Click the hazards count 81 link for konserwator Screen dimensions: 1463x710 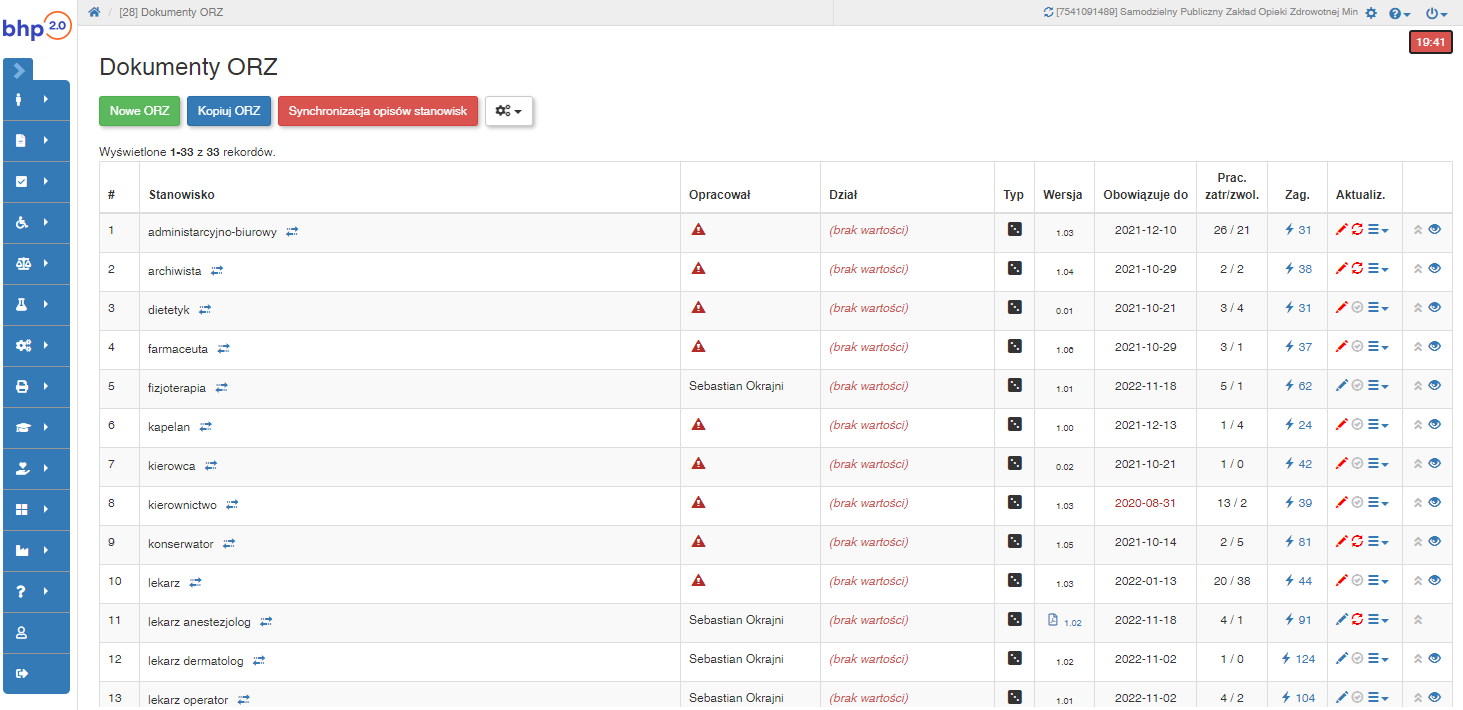(1298, 542)
